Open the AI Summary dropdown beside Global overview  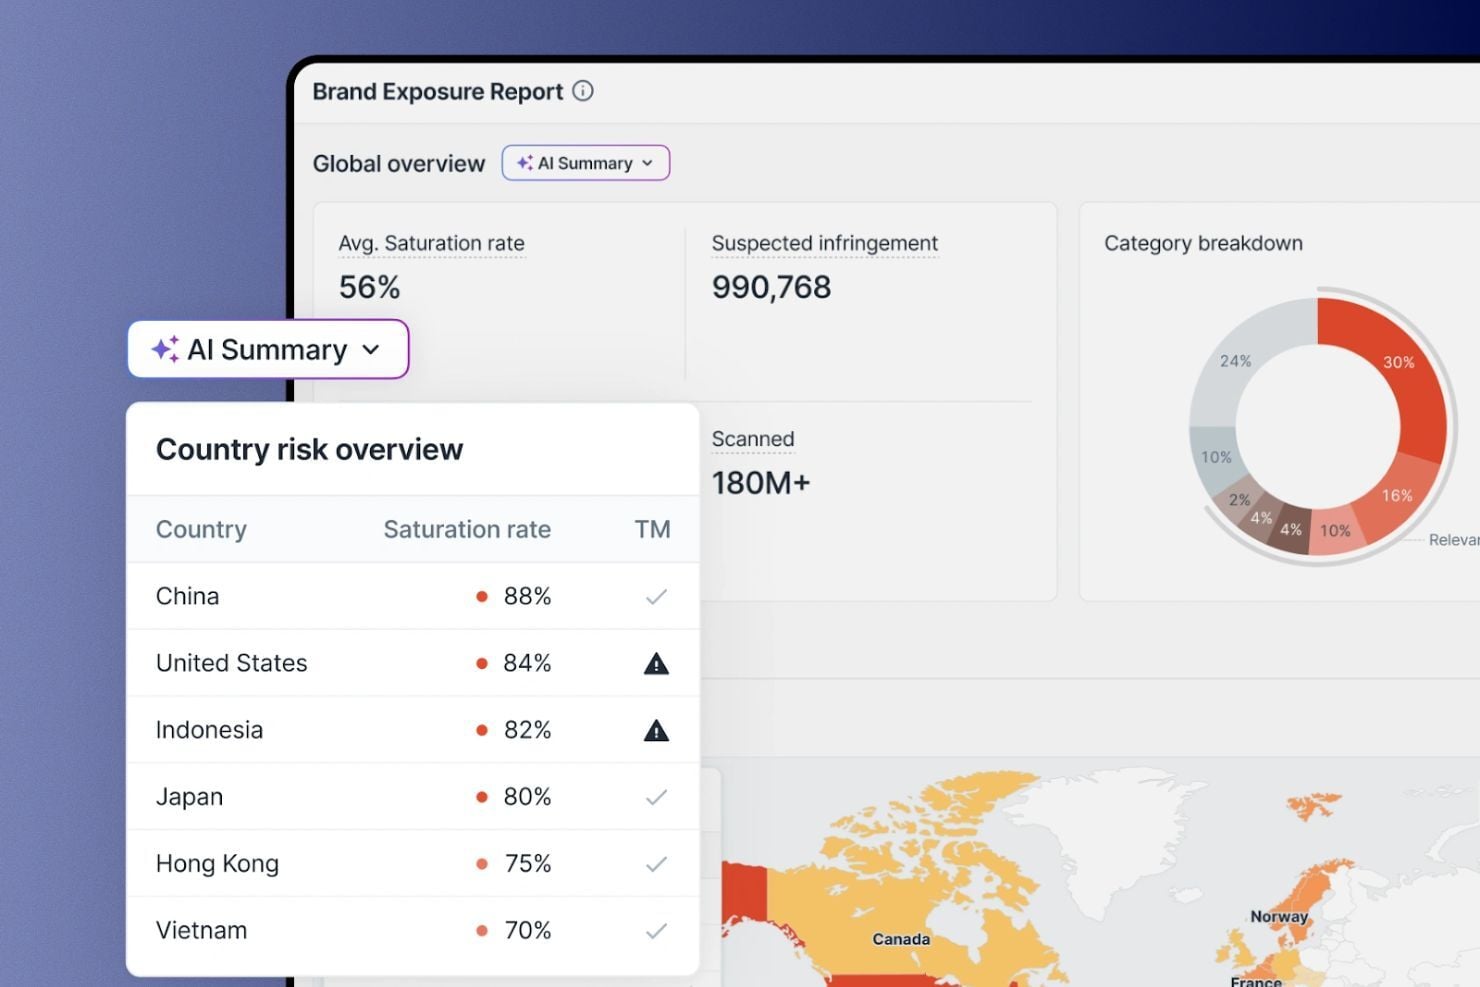pos(585,162)
